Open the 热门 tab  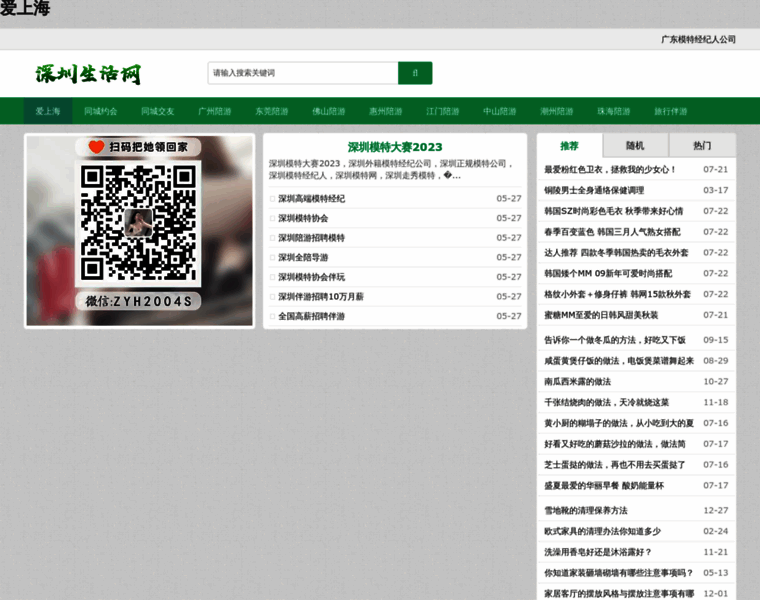[702, 145]
